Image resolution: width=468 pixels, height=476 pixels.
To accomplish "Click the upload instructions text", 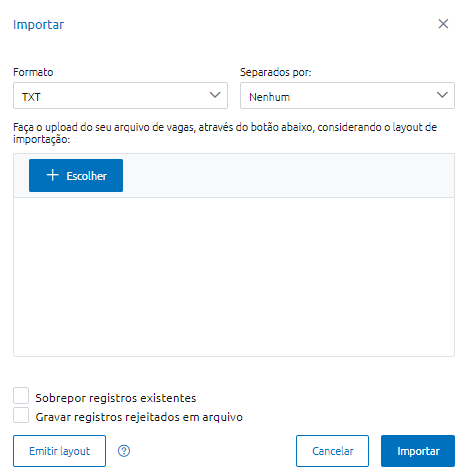I will tap(225, 133).
